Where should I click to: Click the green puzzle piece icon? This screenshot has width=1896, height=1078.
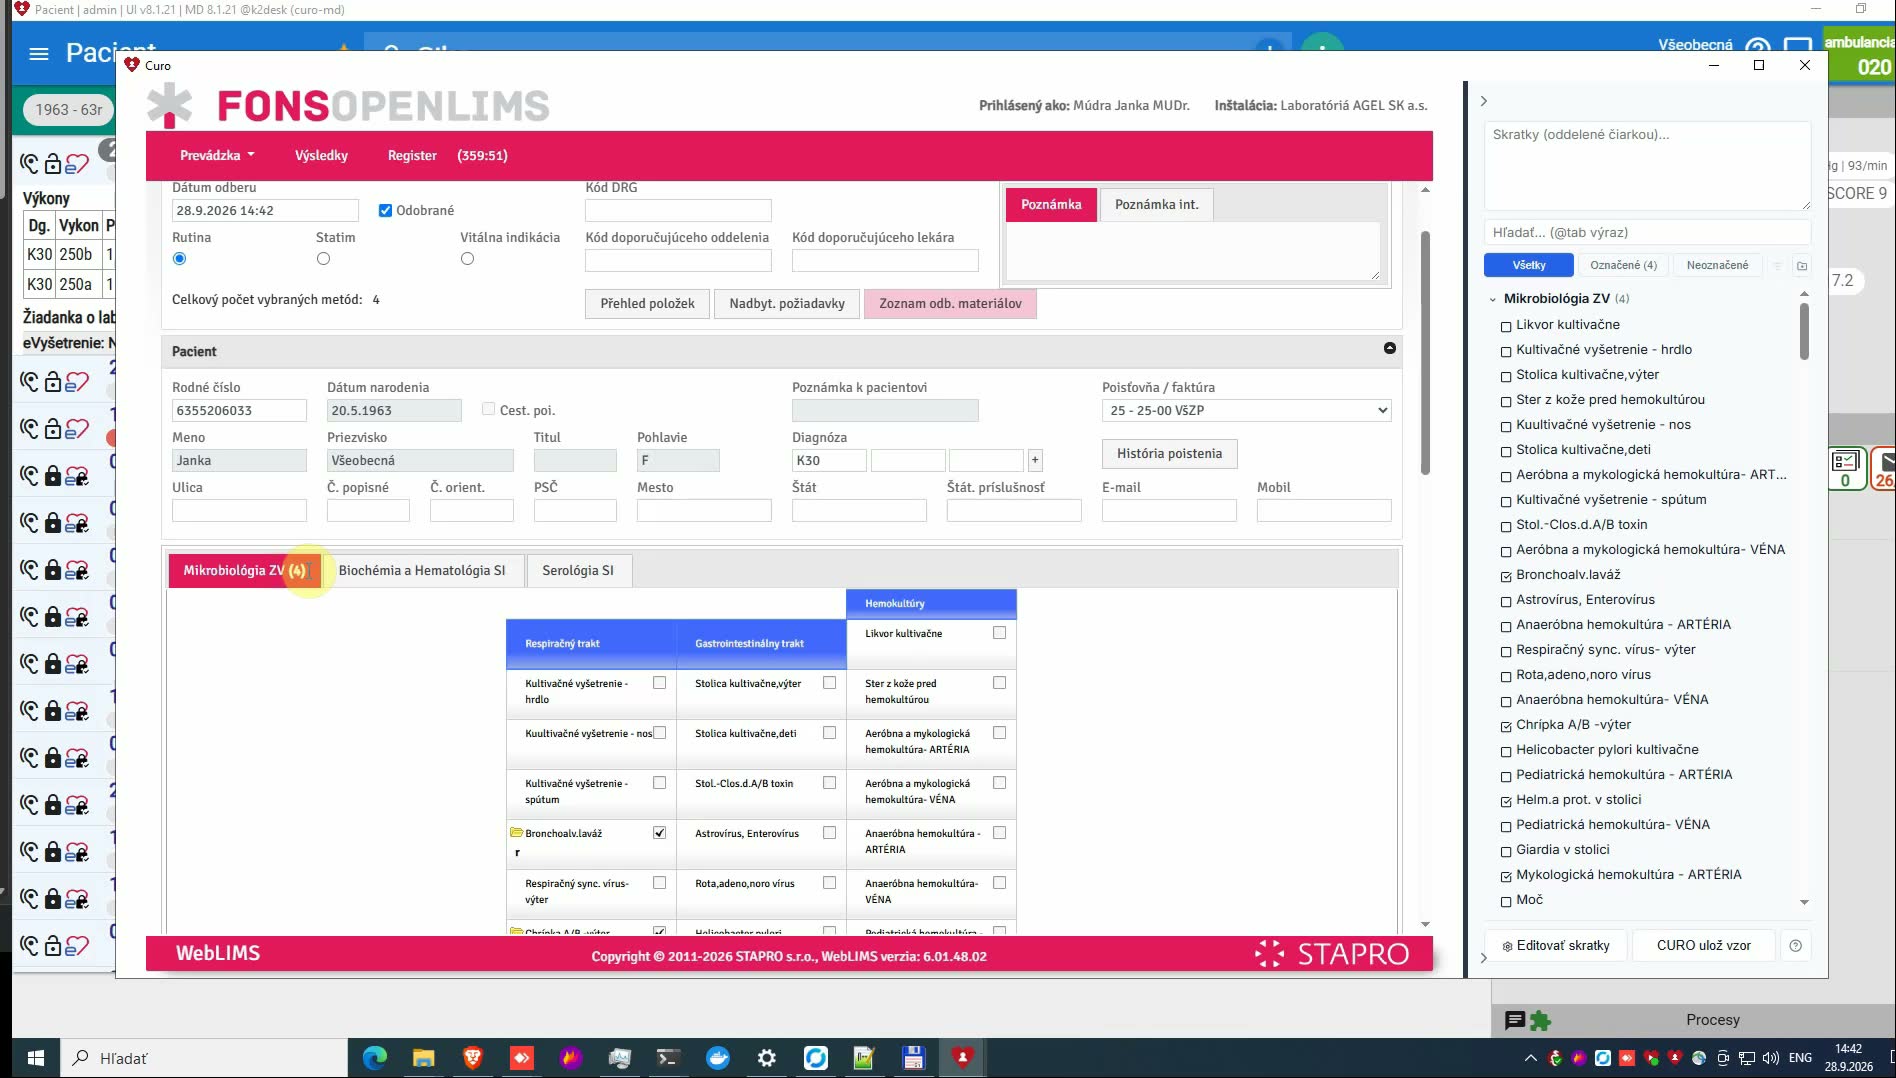click(x=1540, y=1021)
